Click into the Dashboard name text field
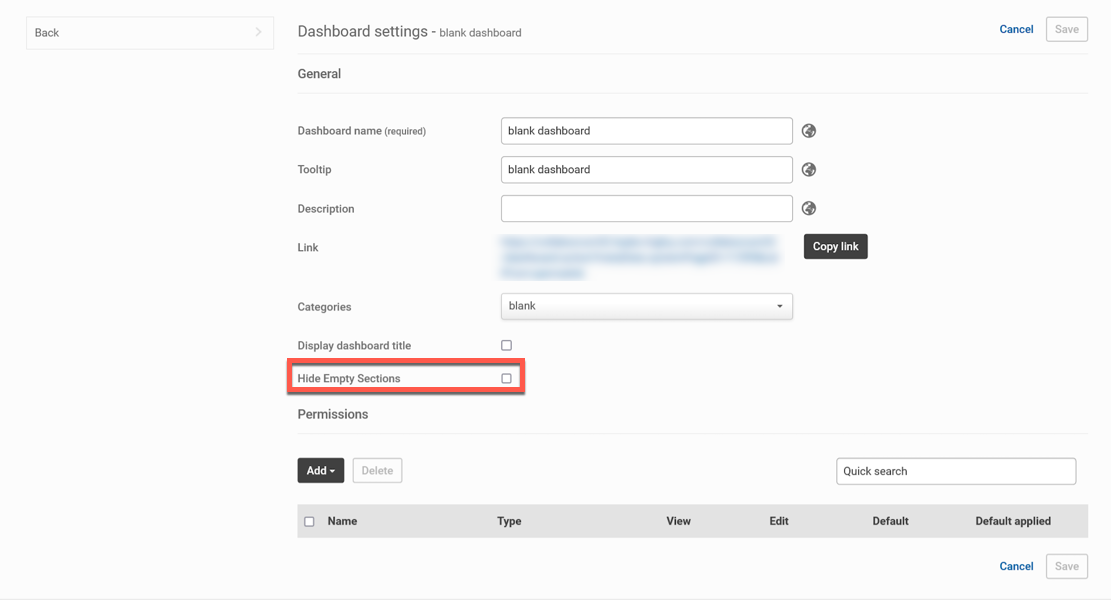This screenshot has height=600, width=1111. coord(646,131)
